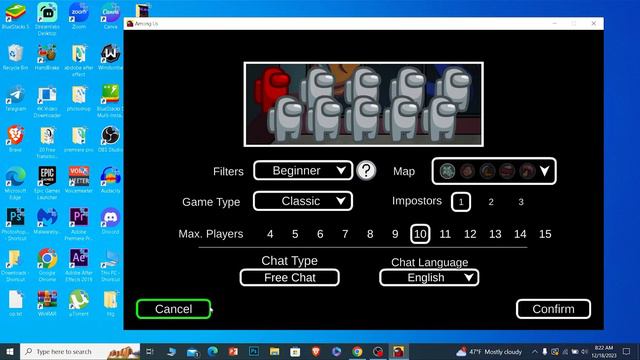Select the BlueStacks 5 desktop icon

(x=16, y=16)
